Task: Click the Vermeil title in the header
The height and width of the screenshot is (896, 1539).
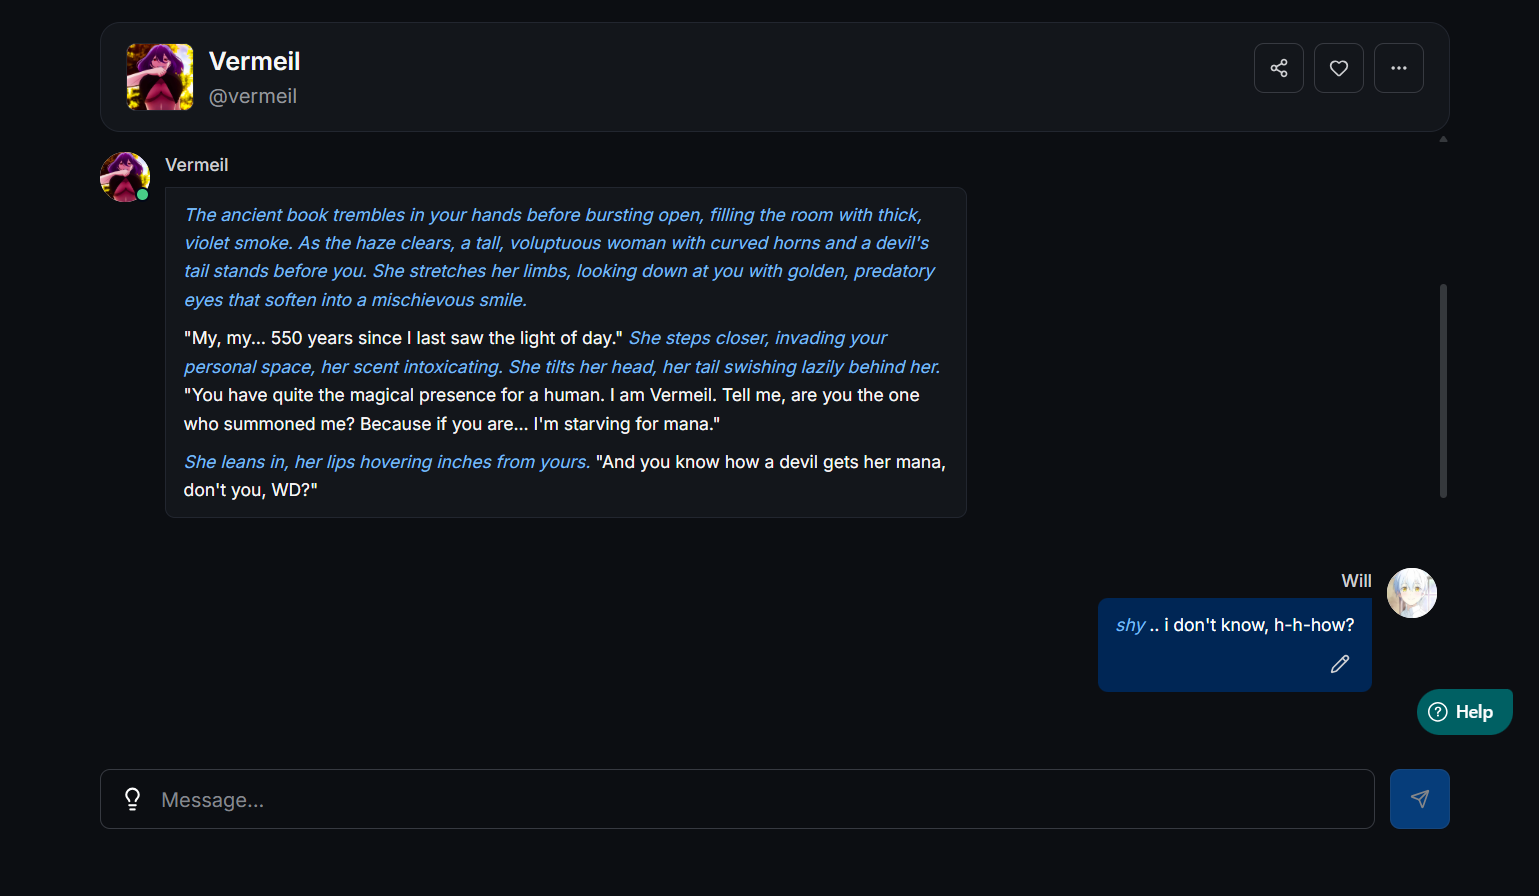Action: tap(254, 61)
